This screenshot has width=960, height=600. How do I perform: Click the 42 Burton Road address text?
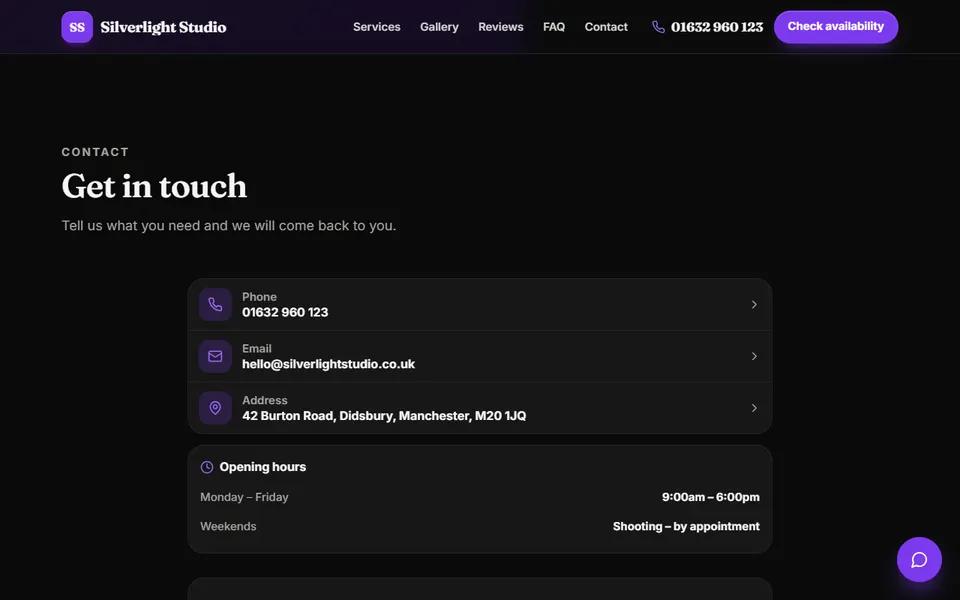(384, 416)
